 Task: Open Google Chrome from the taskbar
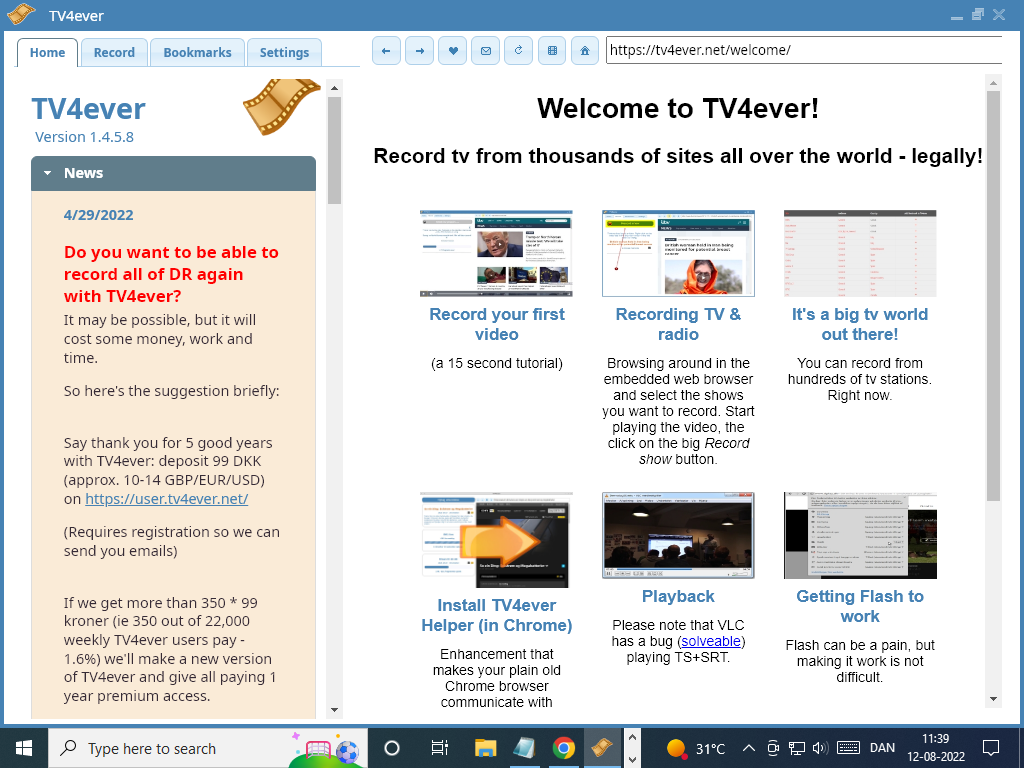564,748
